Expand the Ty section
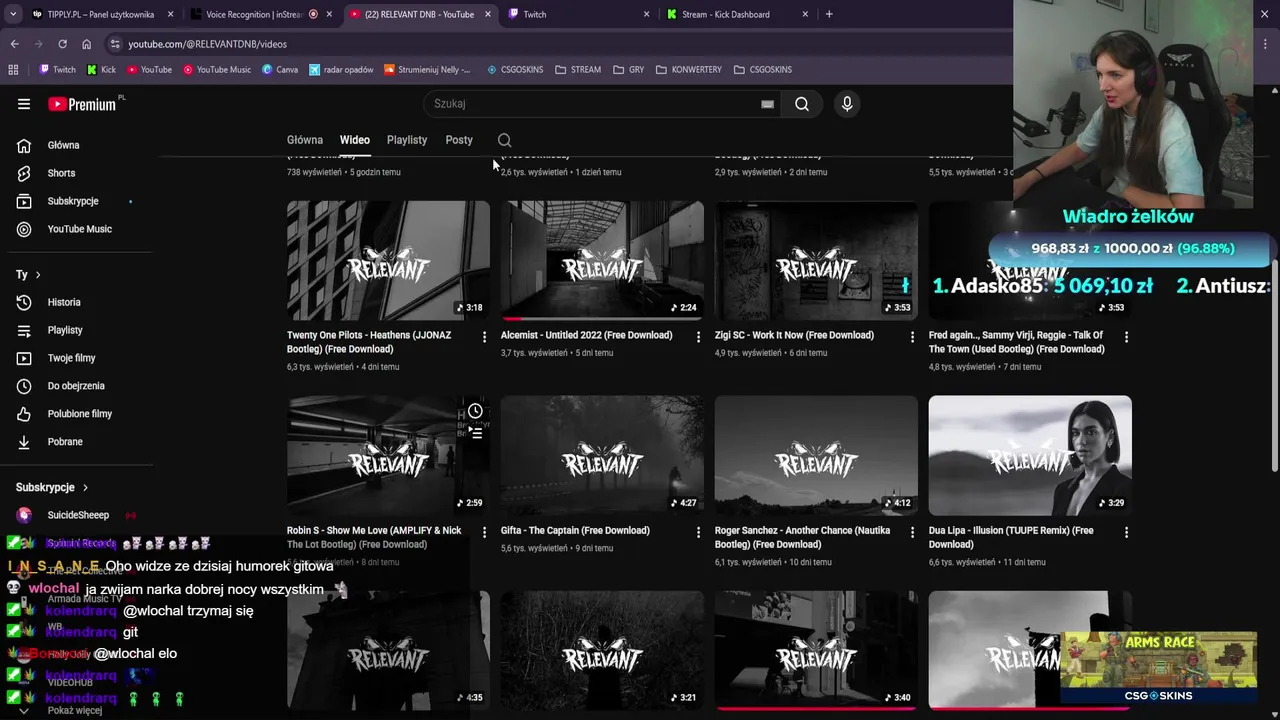 [28, 274]
